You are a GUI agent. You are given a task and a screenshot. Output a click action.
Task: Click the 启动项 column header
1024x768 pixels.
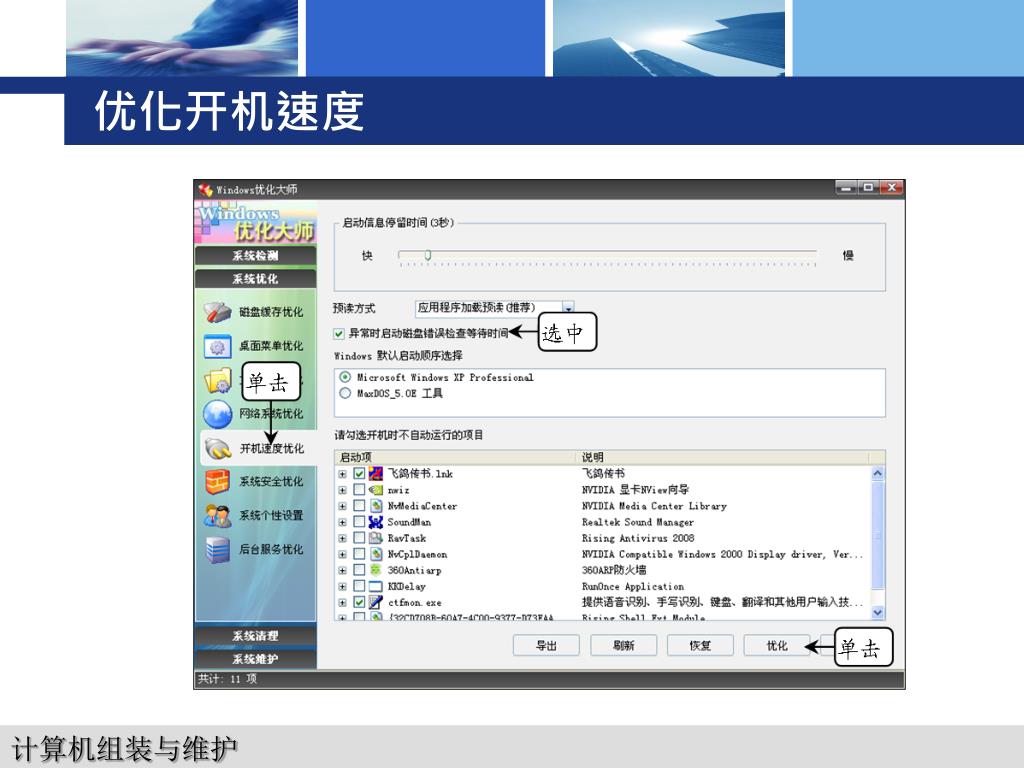[456, 457]
